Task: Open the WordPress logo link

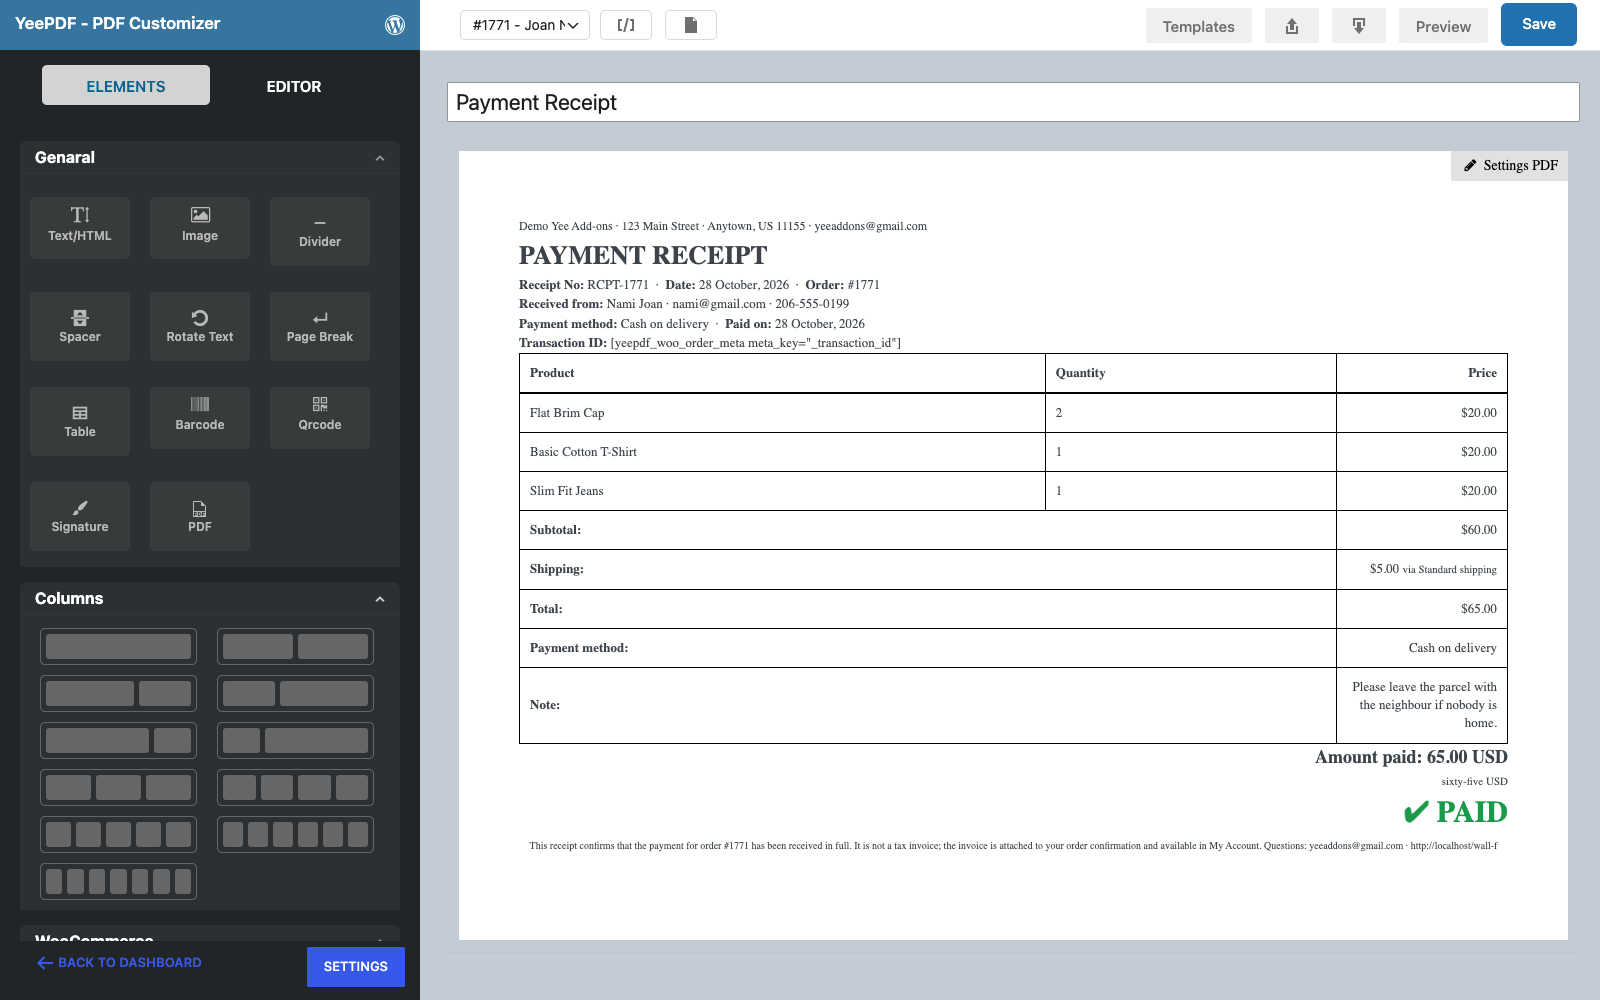Action: (395, 25)
